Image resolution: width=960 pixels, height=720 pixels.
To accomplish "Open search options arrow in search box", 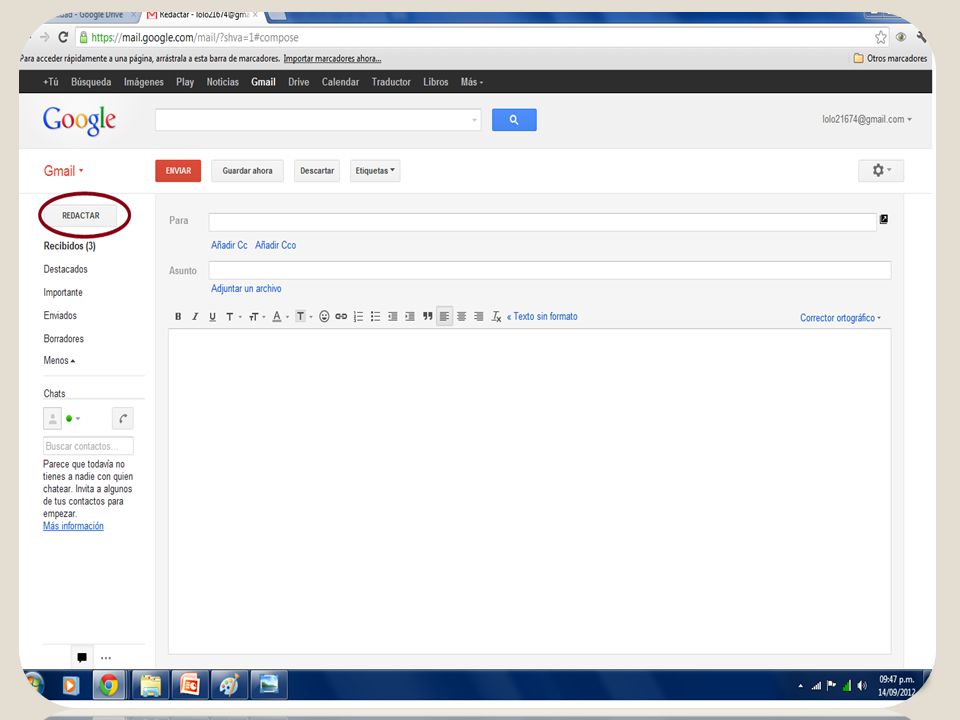I will click(474, 120).
